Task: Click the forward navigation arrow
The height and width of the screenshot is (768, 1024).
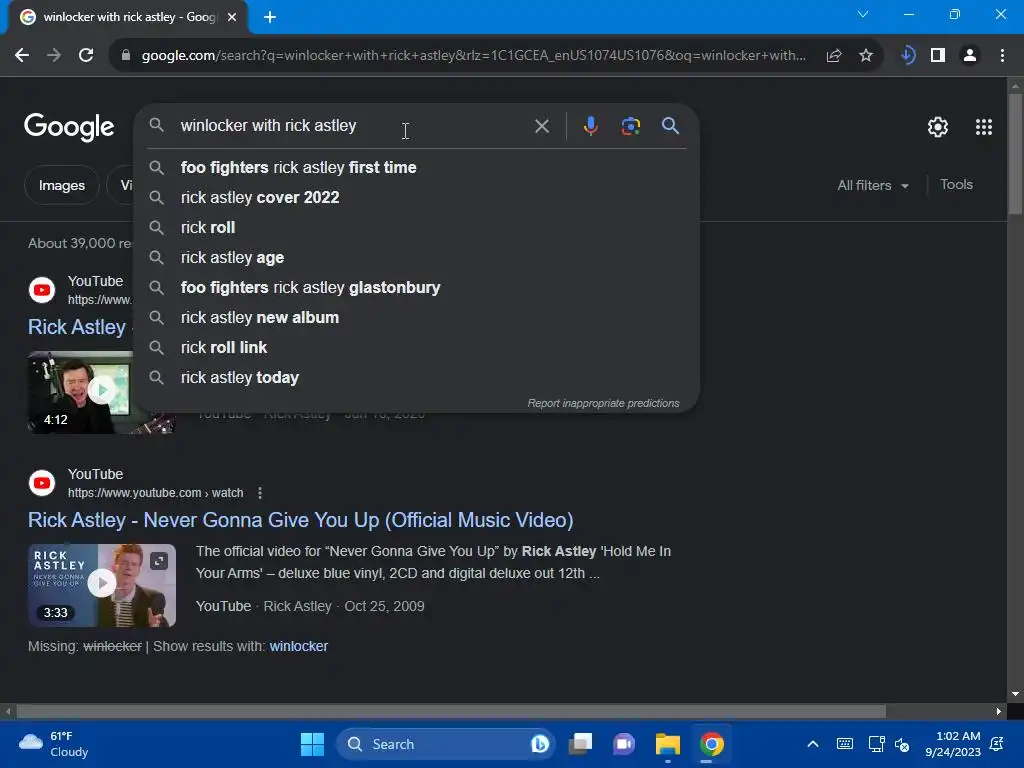Action: pos(54,56)
